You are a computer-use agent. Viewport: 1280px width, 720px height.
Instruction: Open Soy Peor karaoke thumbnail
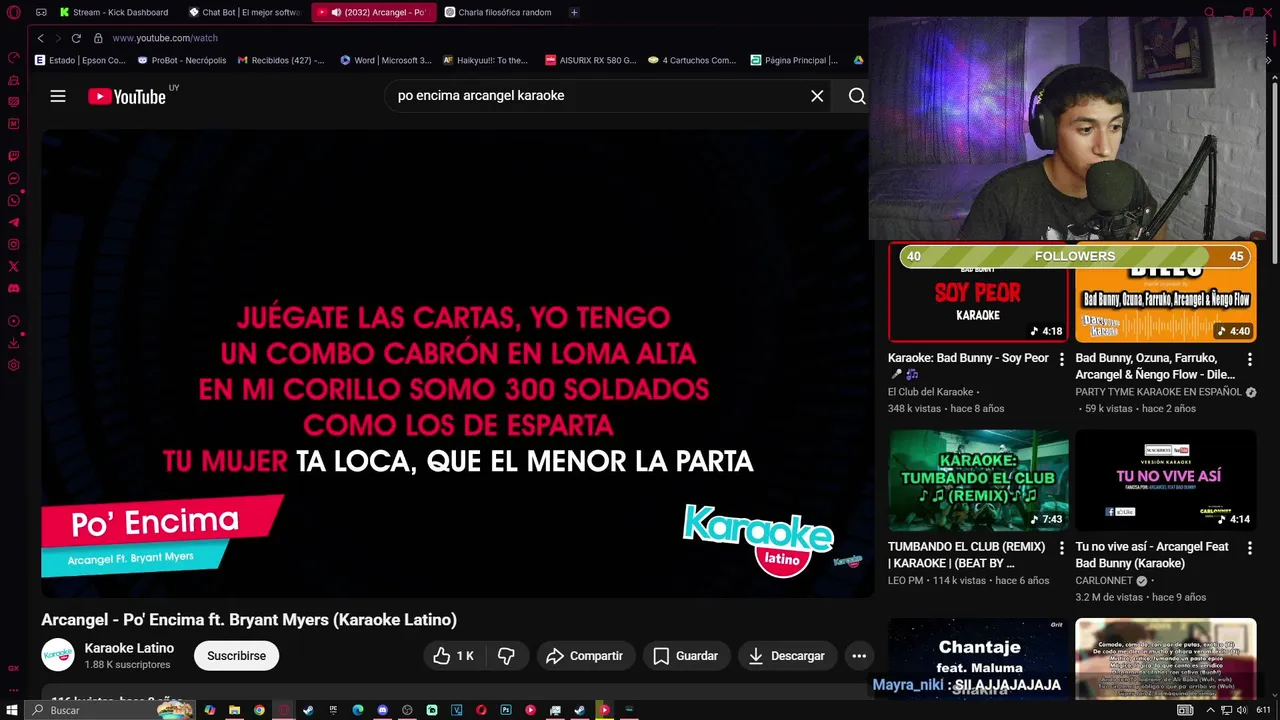(978, 292)
